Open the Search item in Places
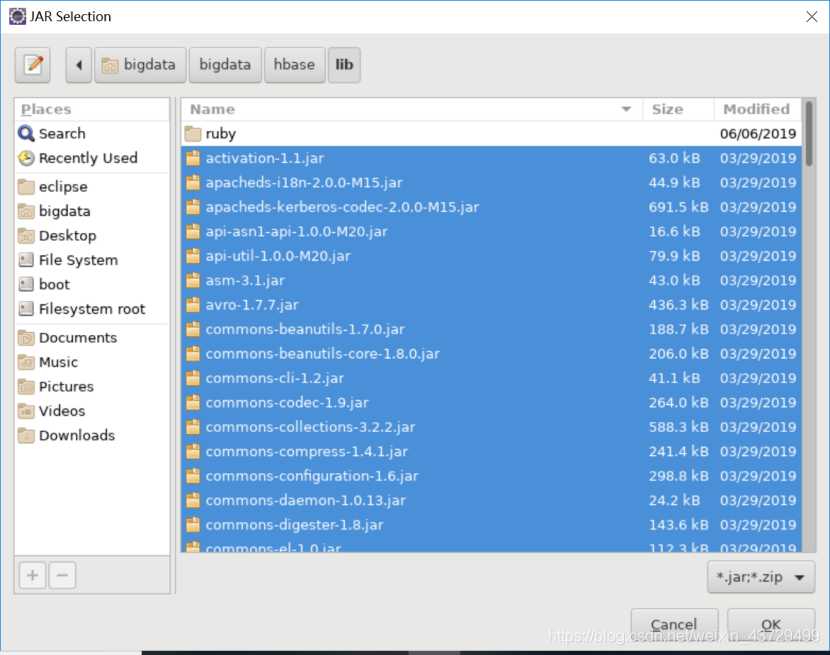This screenshot has height=655, width=830. pyautogui.click(x=60, y=133)
